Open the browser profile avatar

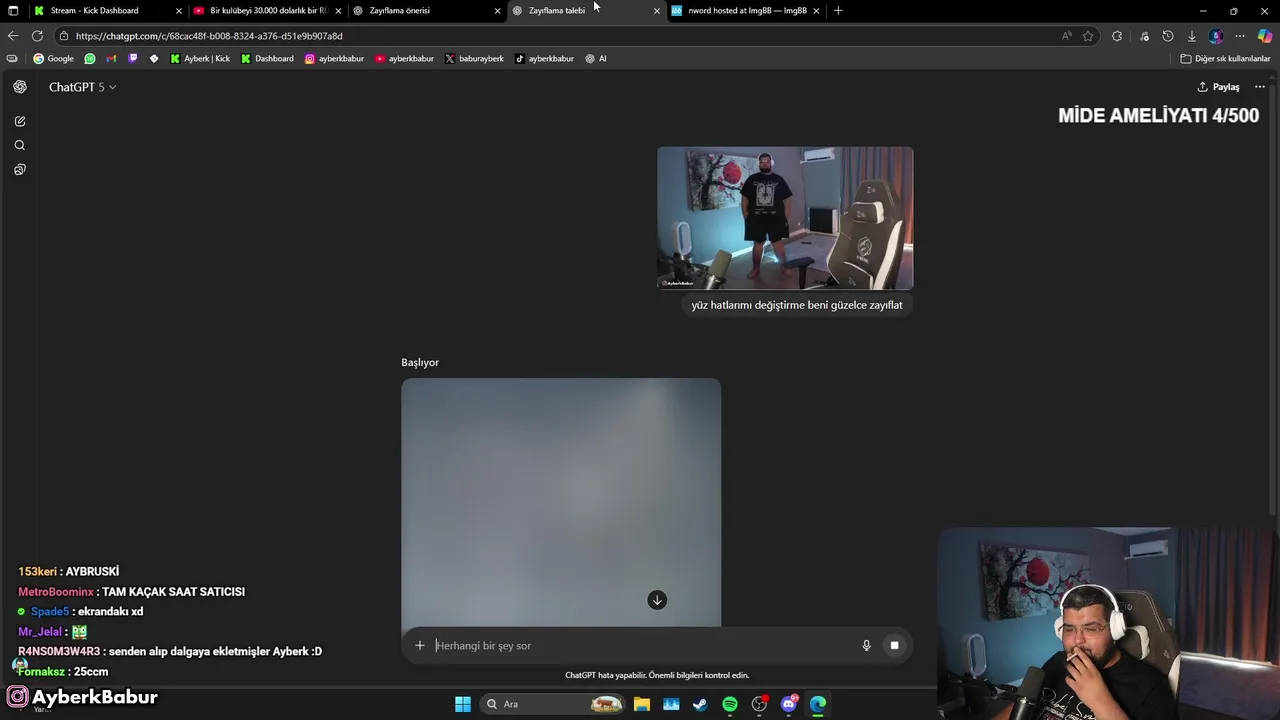(x=1215, y=36)
